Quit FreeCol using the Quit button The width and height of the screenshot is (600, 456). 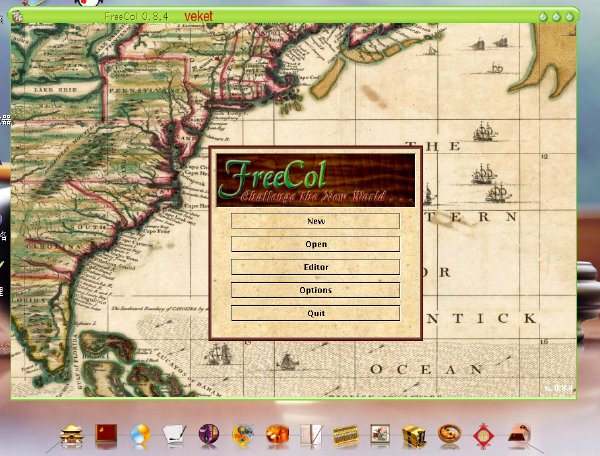point(315,313)
